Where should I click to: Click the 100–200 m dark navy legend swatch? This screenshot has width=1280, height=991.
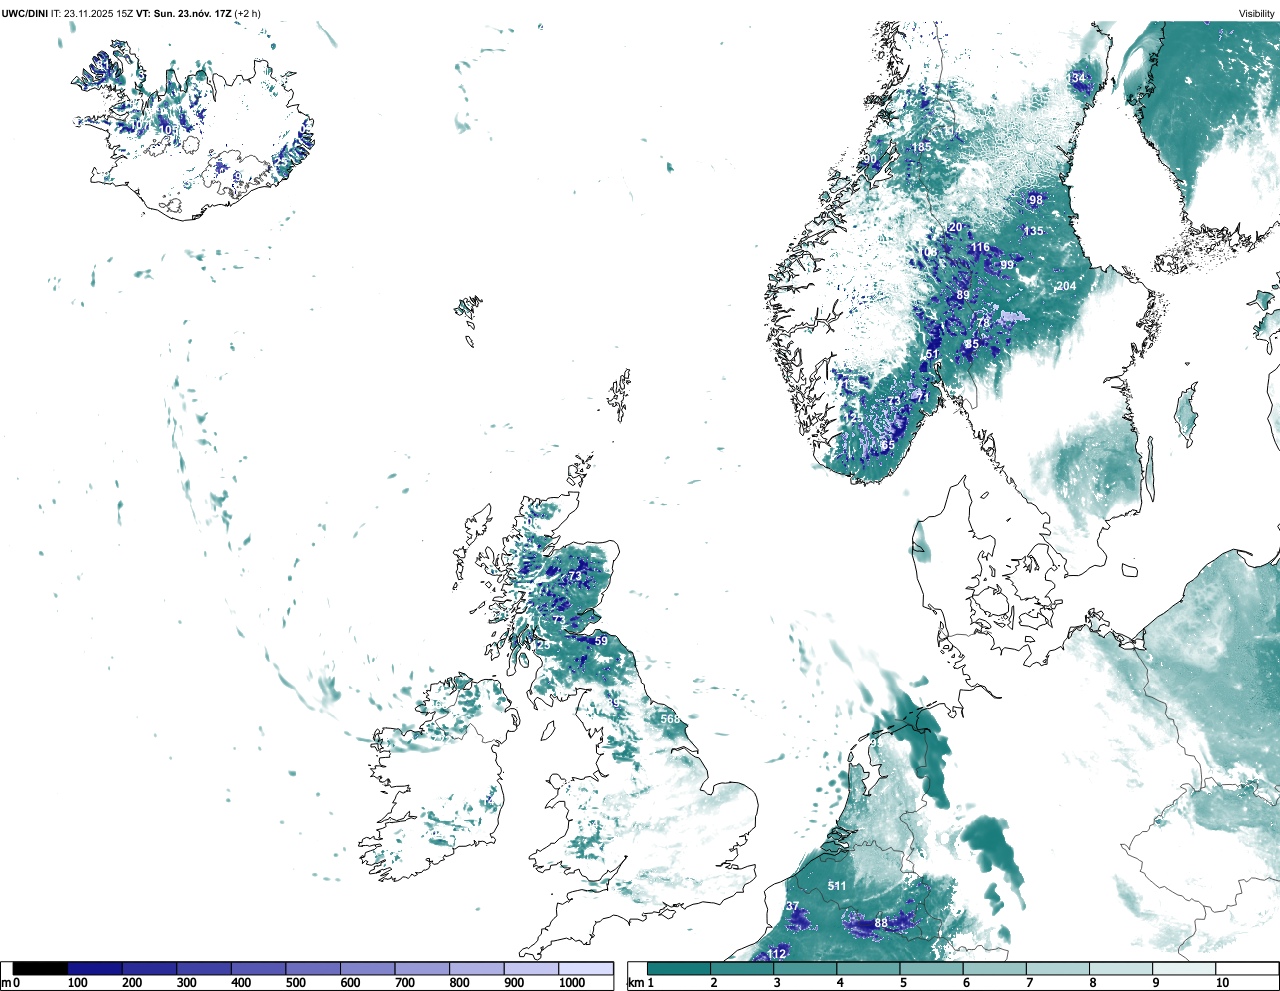click(95, 968)
